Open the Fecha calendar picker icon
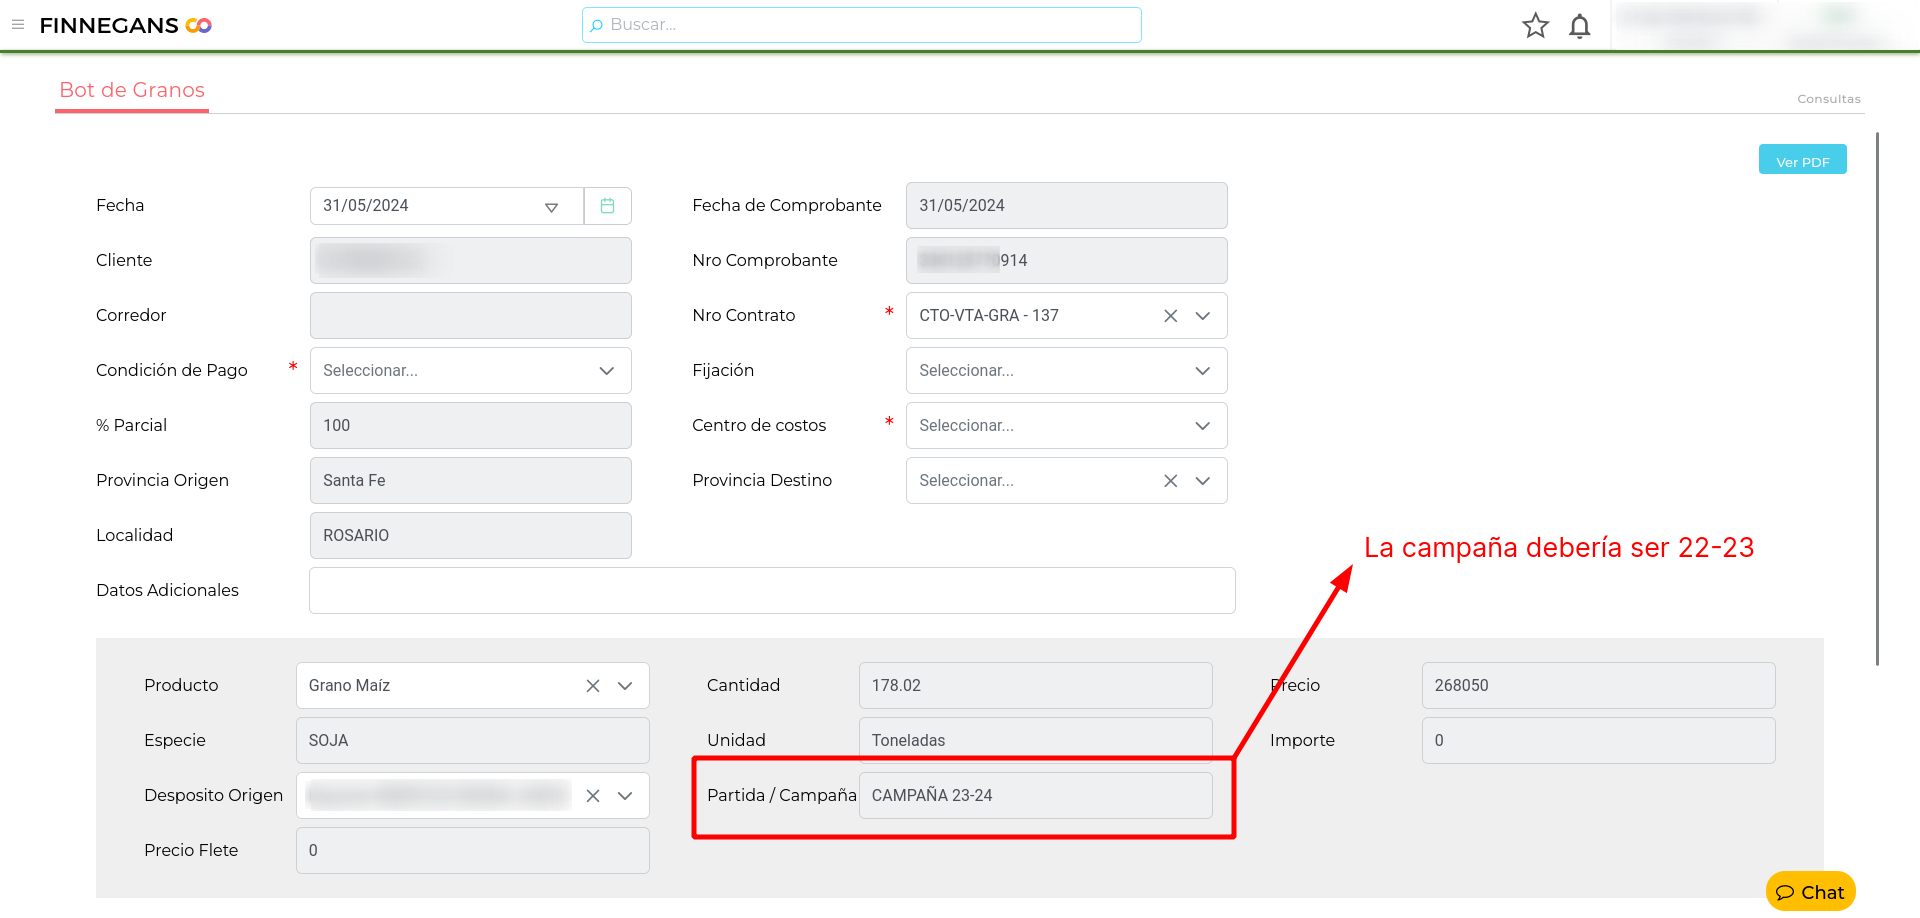The image size is (1920, 918). (607, 206)
